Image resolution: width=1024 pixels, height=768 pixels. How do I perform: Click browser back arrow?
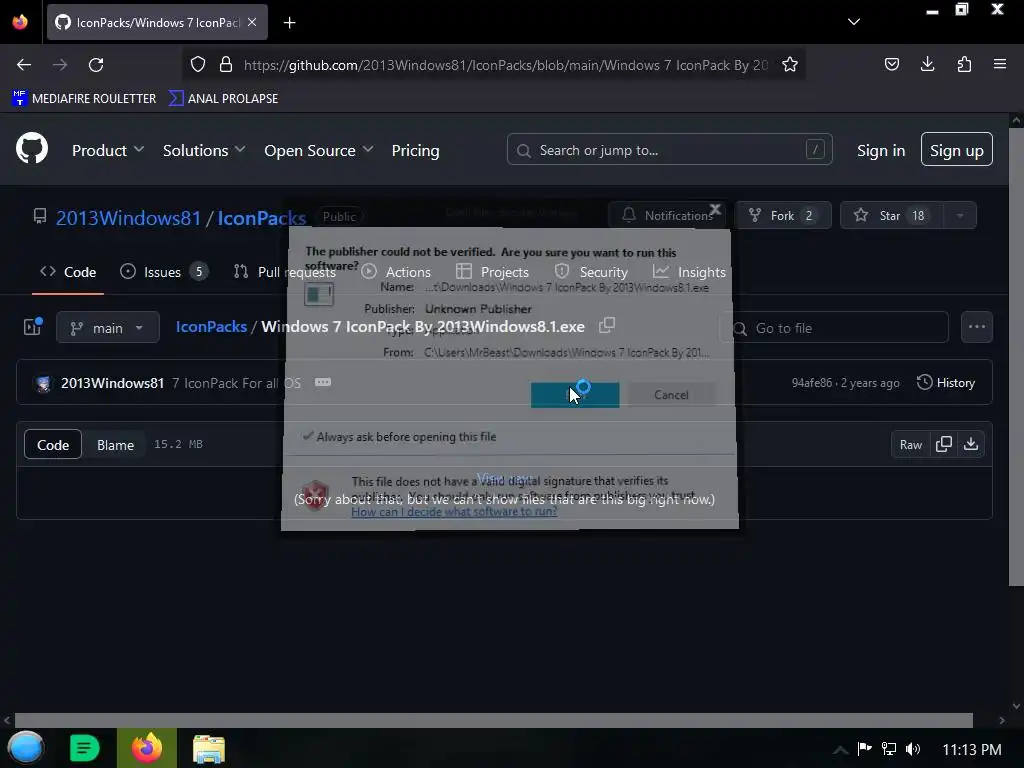(24, 65)
